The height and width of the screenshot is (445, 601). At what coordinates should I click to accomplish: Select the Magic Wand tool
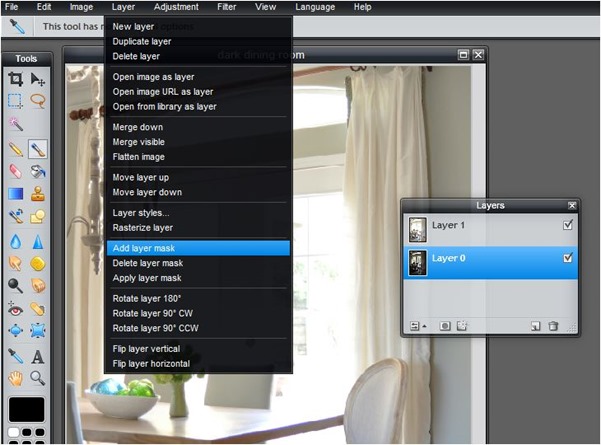pyautogui.click(x=15, y=124)
